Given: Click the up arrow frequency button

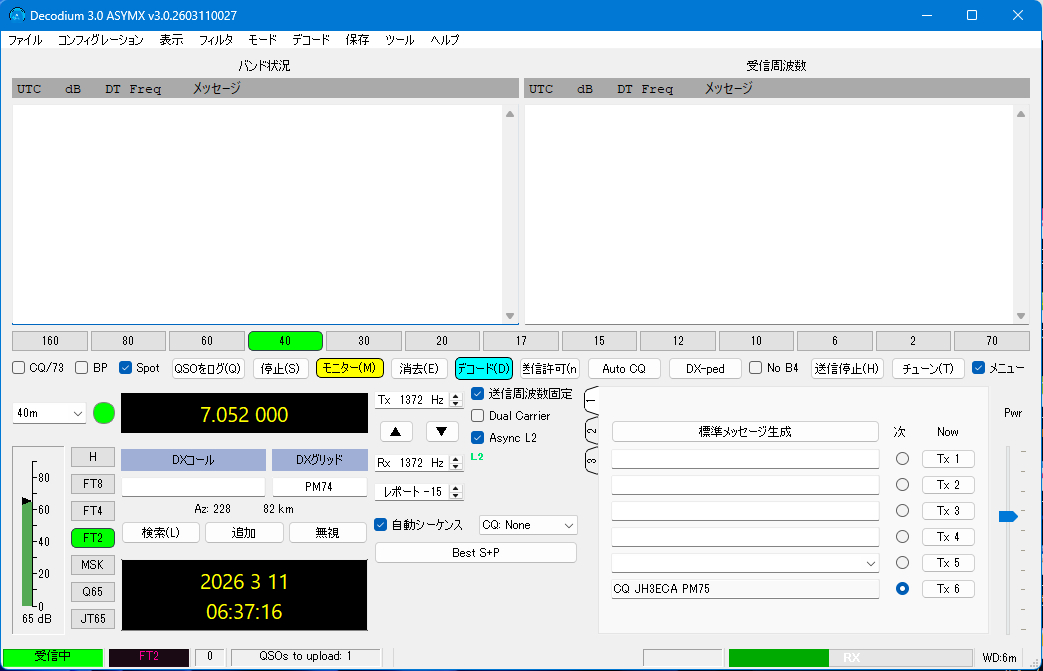Looking at the screenshot, I should click(396, 432).
